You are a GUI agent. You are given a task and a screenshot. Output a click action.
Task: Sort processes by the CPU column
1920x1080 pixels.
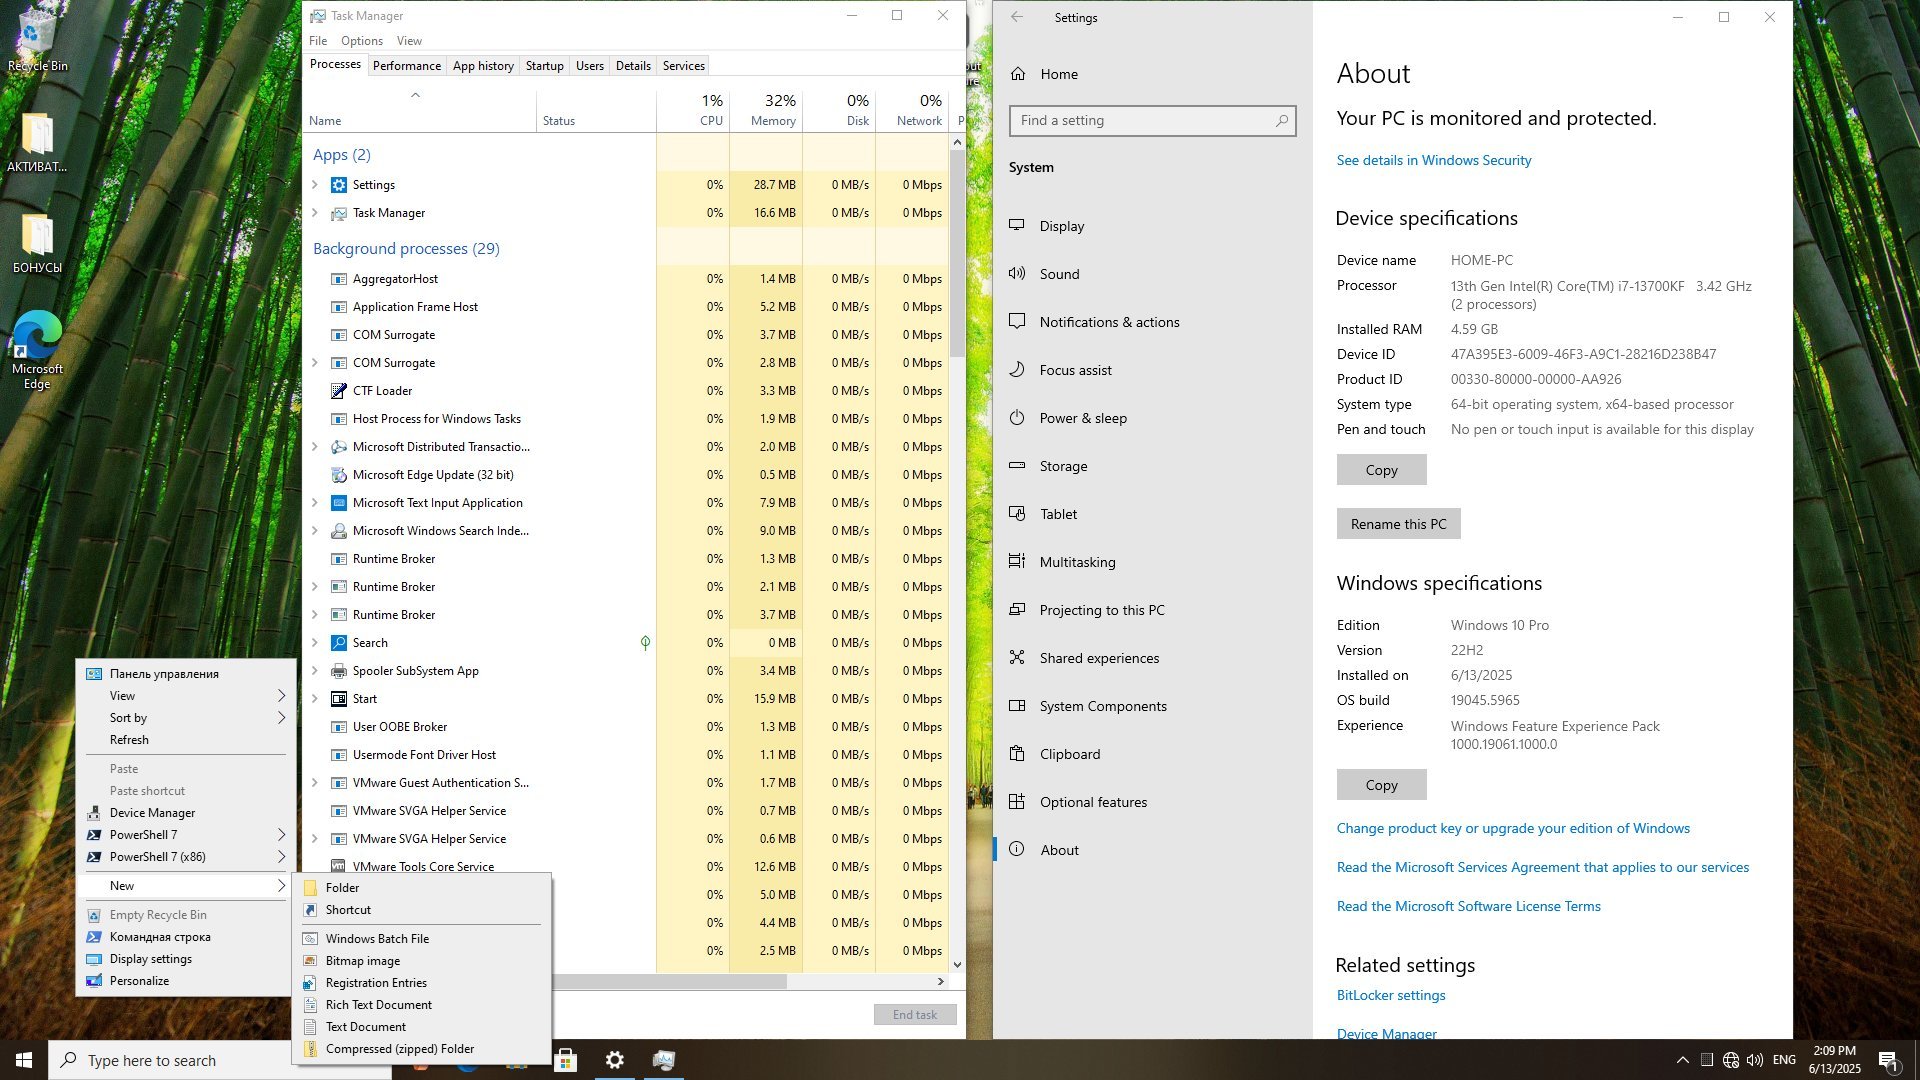tap(693, 110)
